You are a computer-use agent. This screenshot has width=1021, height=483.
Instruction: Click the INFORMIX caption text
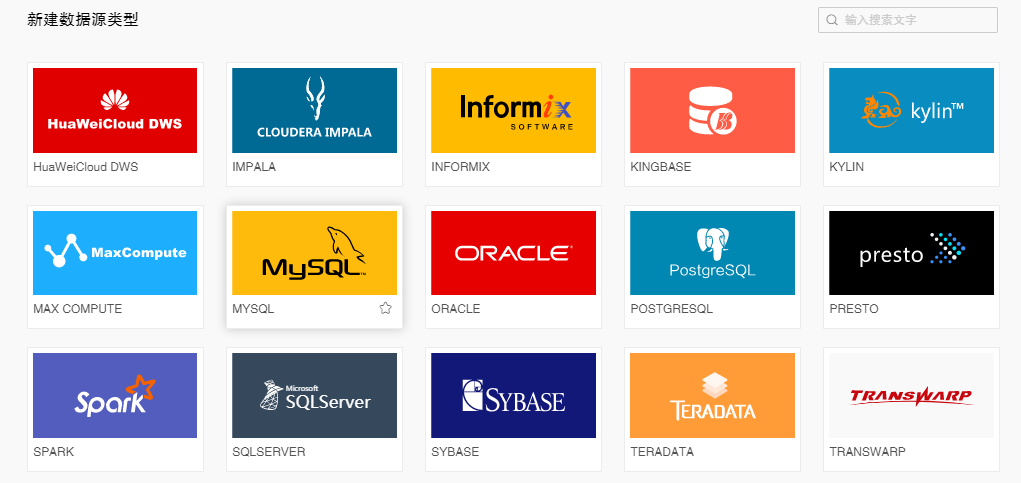460,167
